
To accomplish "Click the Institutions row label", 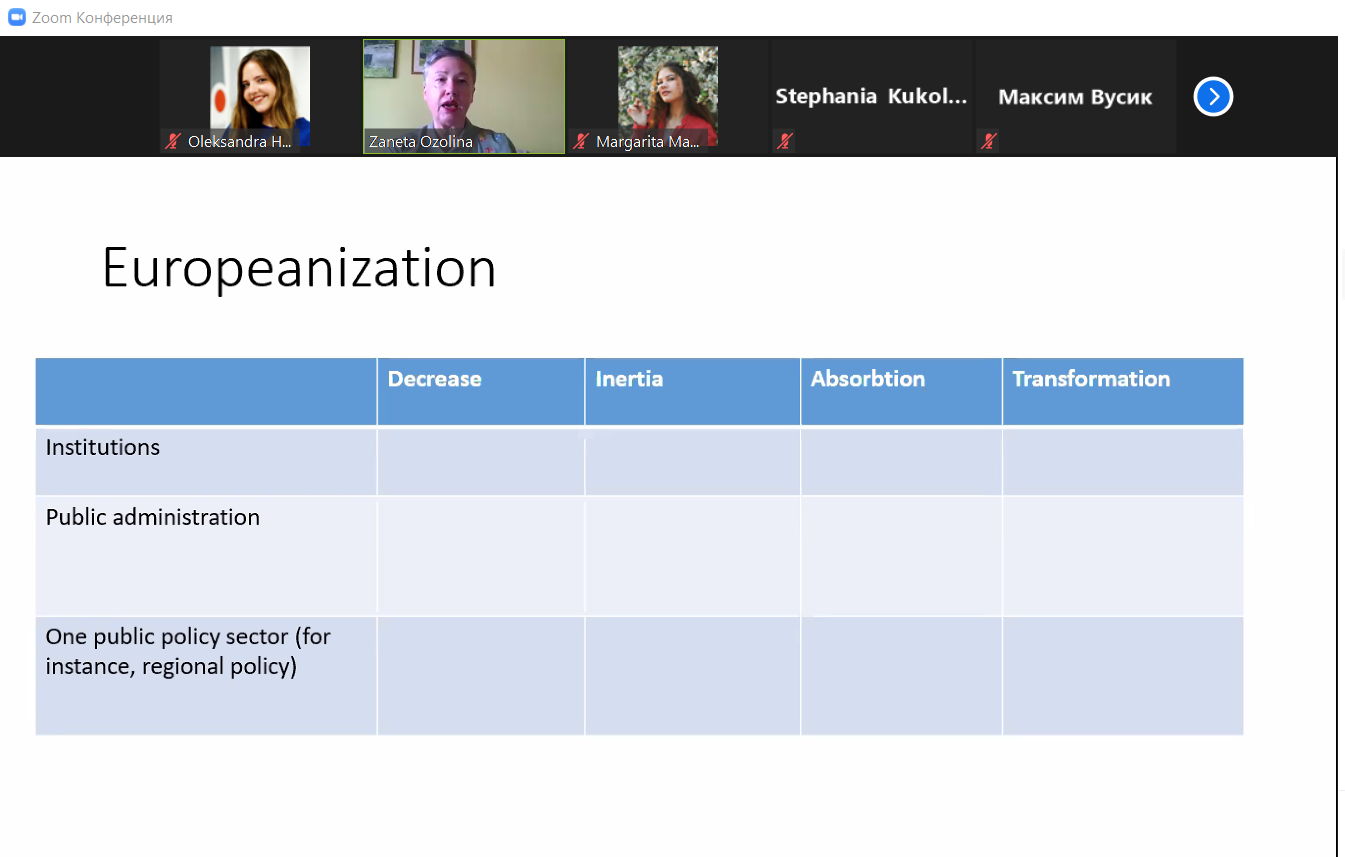I will (x=103, y=447).
